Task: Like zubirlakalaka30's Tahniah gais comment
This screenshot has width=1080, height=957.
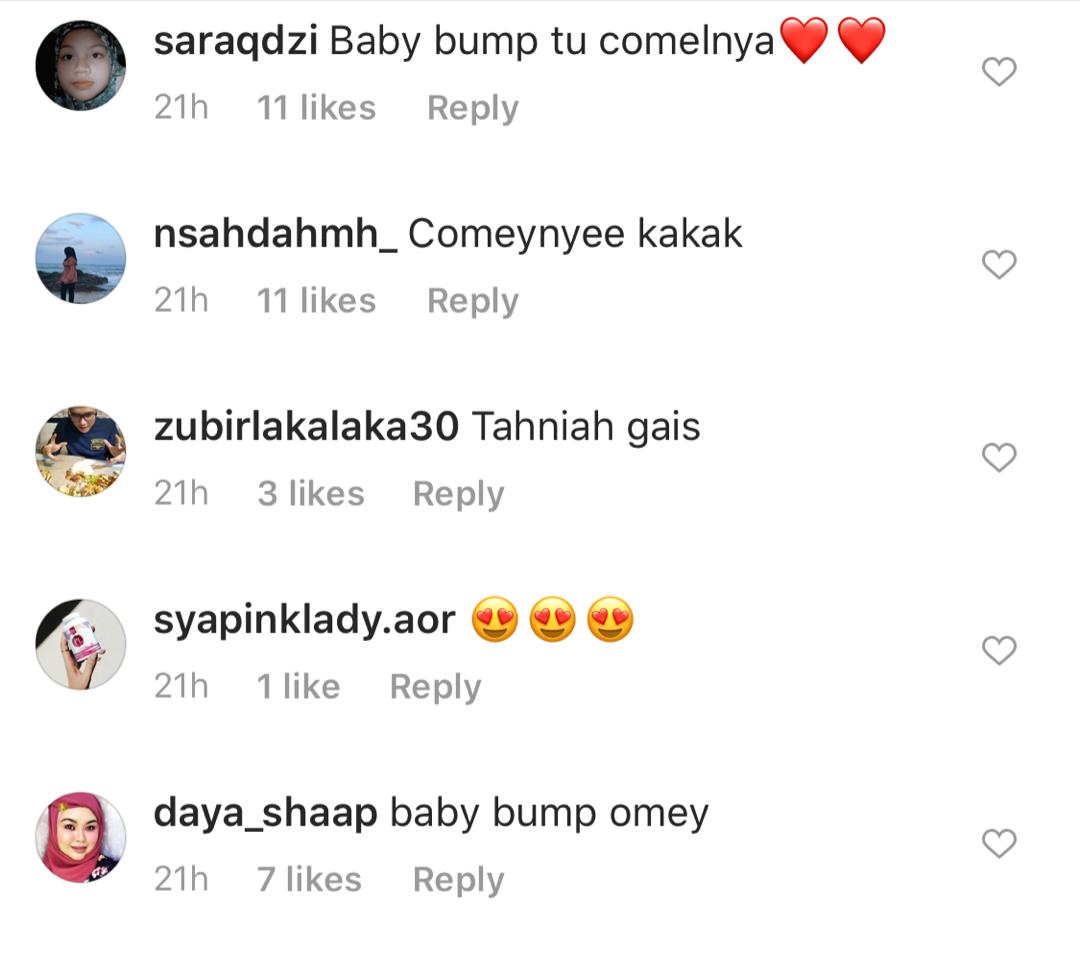Action: coord(999,457)
